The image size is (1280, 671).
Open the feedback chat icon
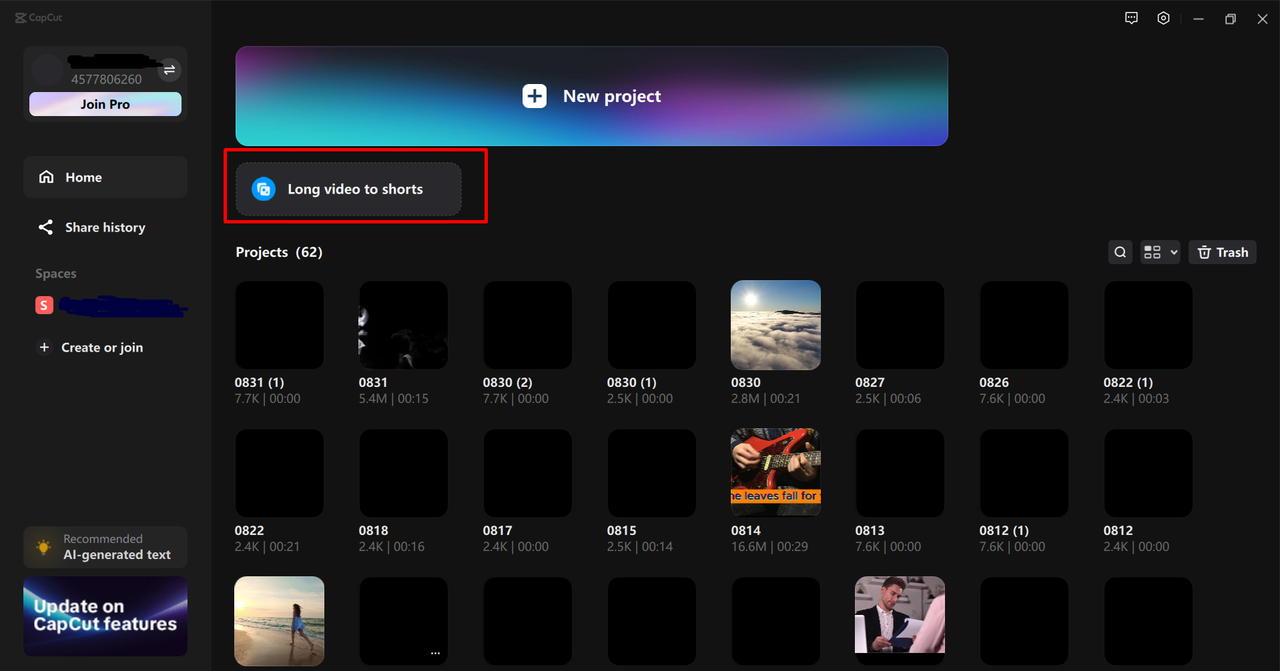(1131, 18)
